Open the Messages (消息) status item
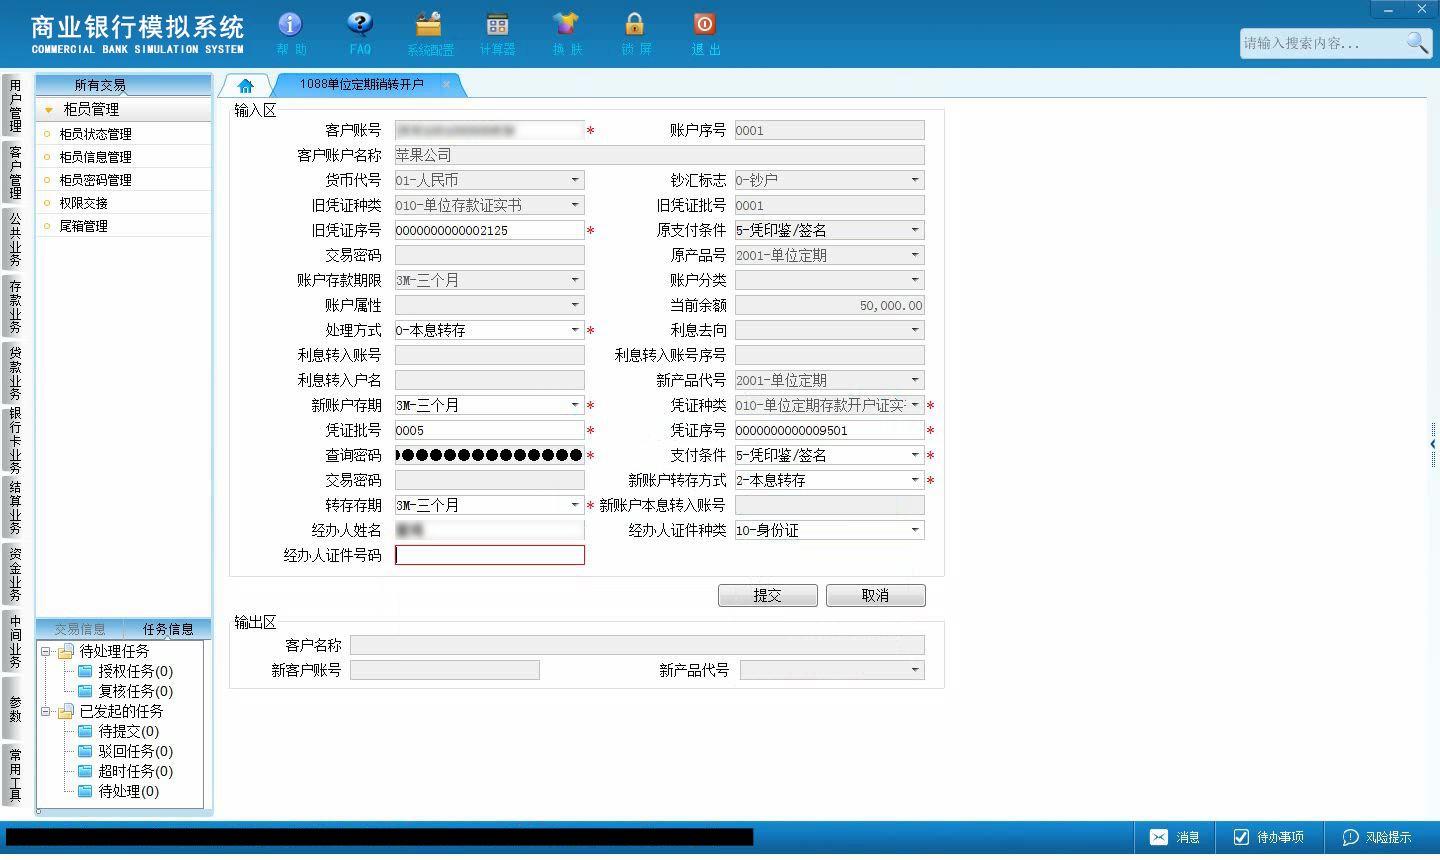 [1174, 837]
